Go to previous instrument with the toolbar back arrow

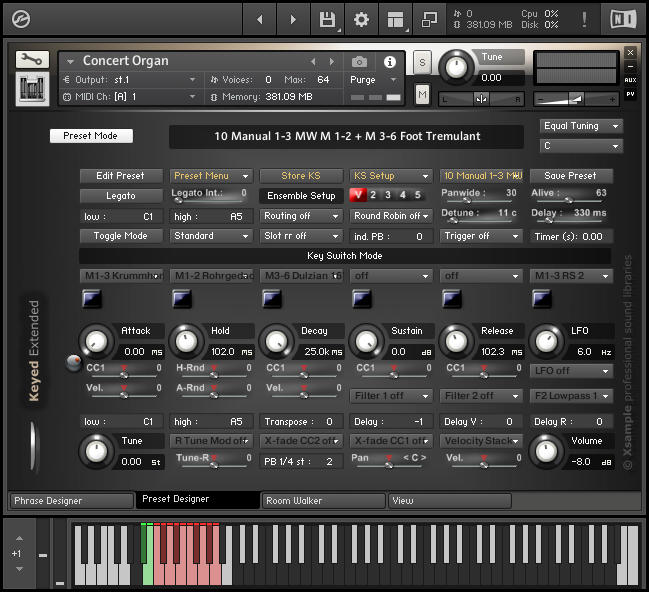click(260, 19)
